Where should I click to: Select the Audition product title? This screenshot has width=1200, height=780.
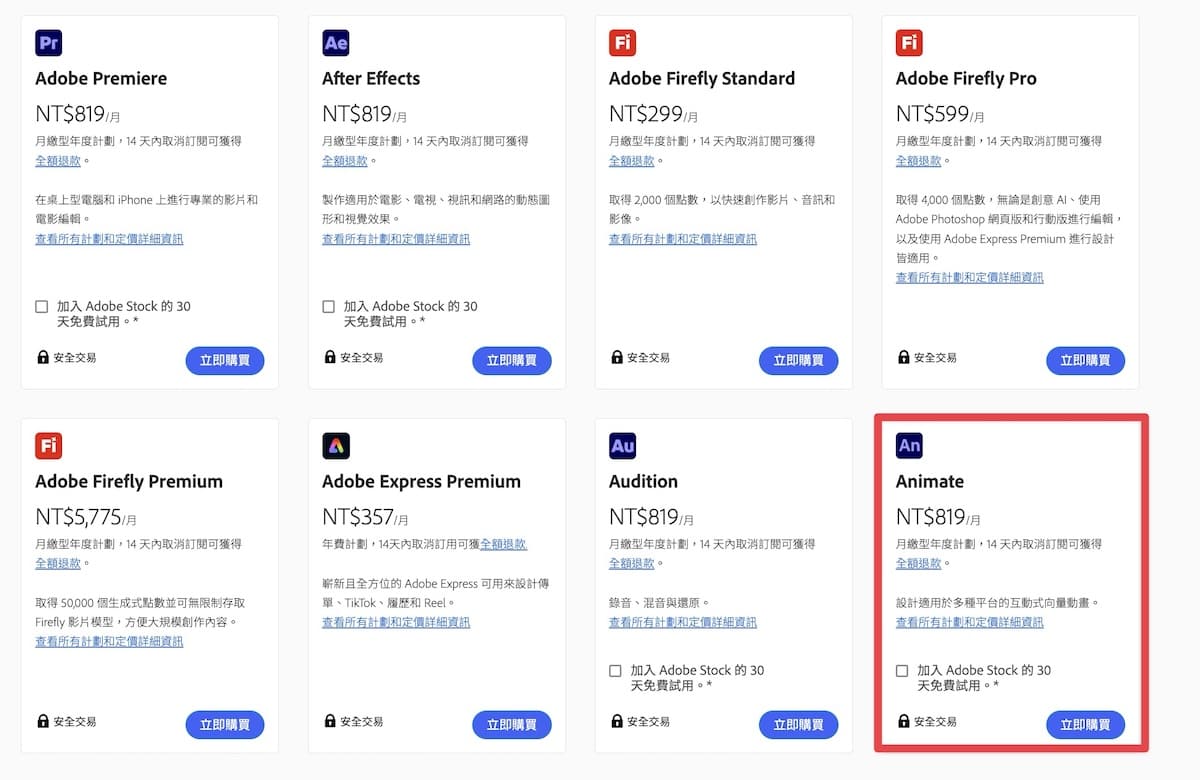[x=643, y=481]
